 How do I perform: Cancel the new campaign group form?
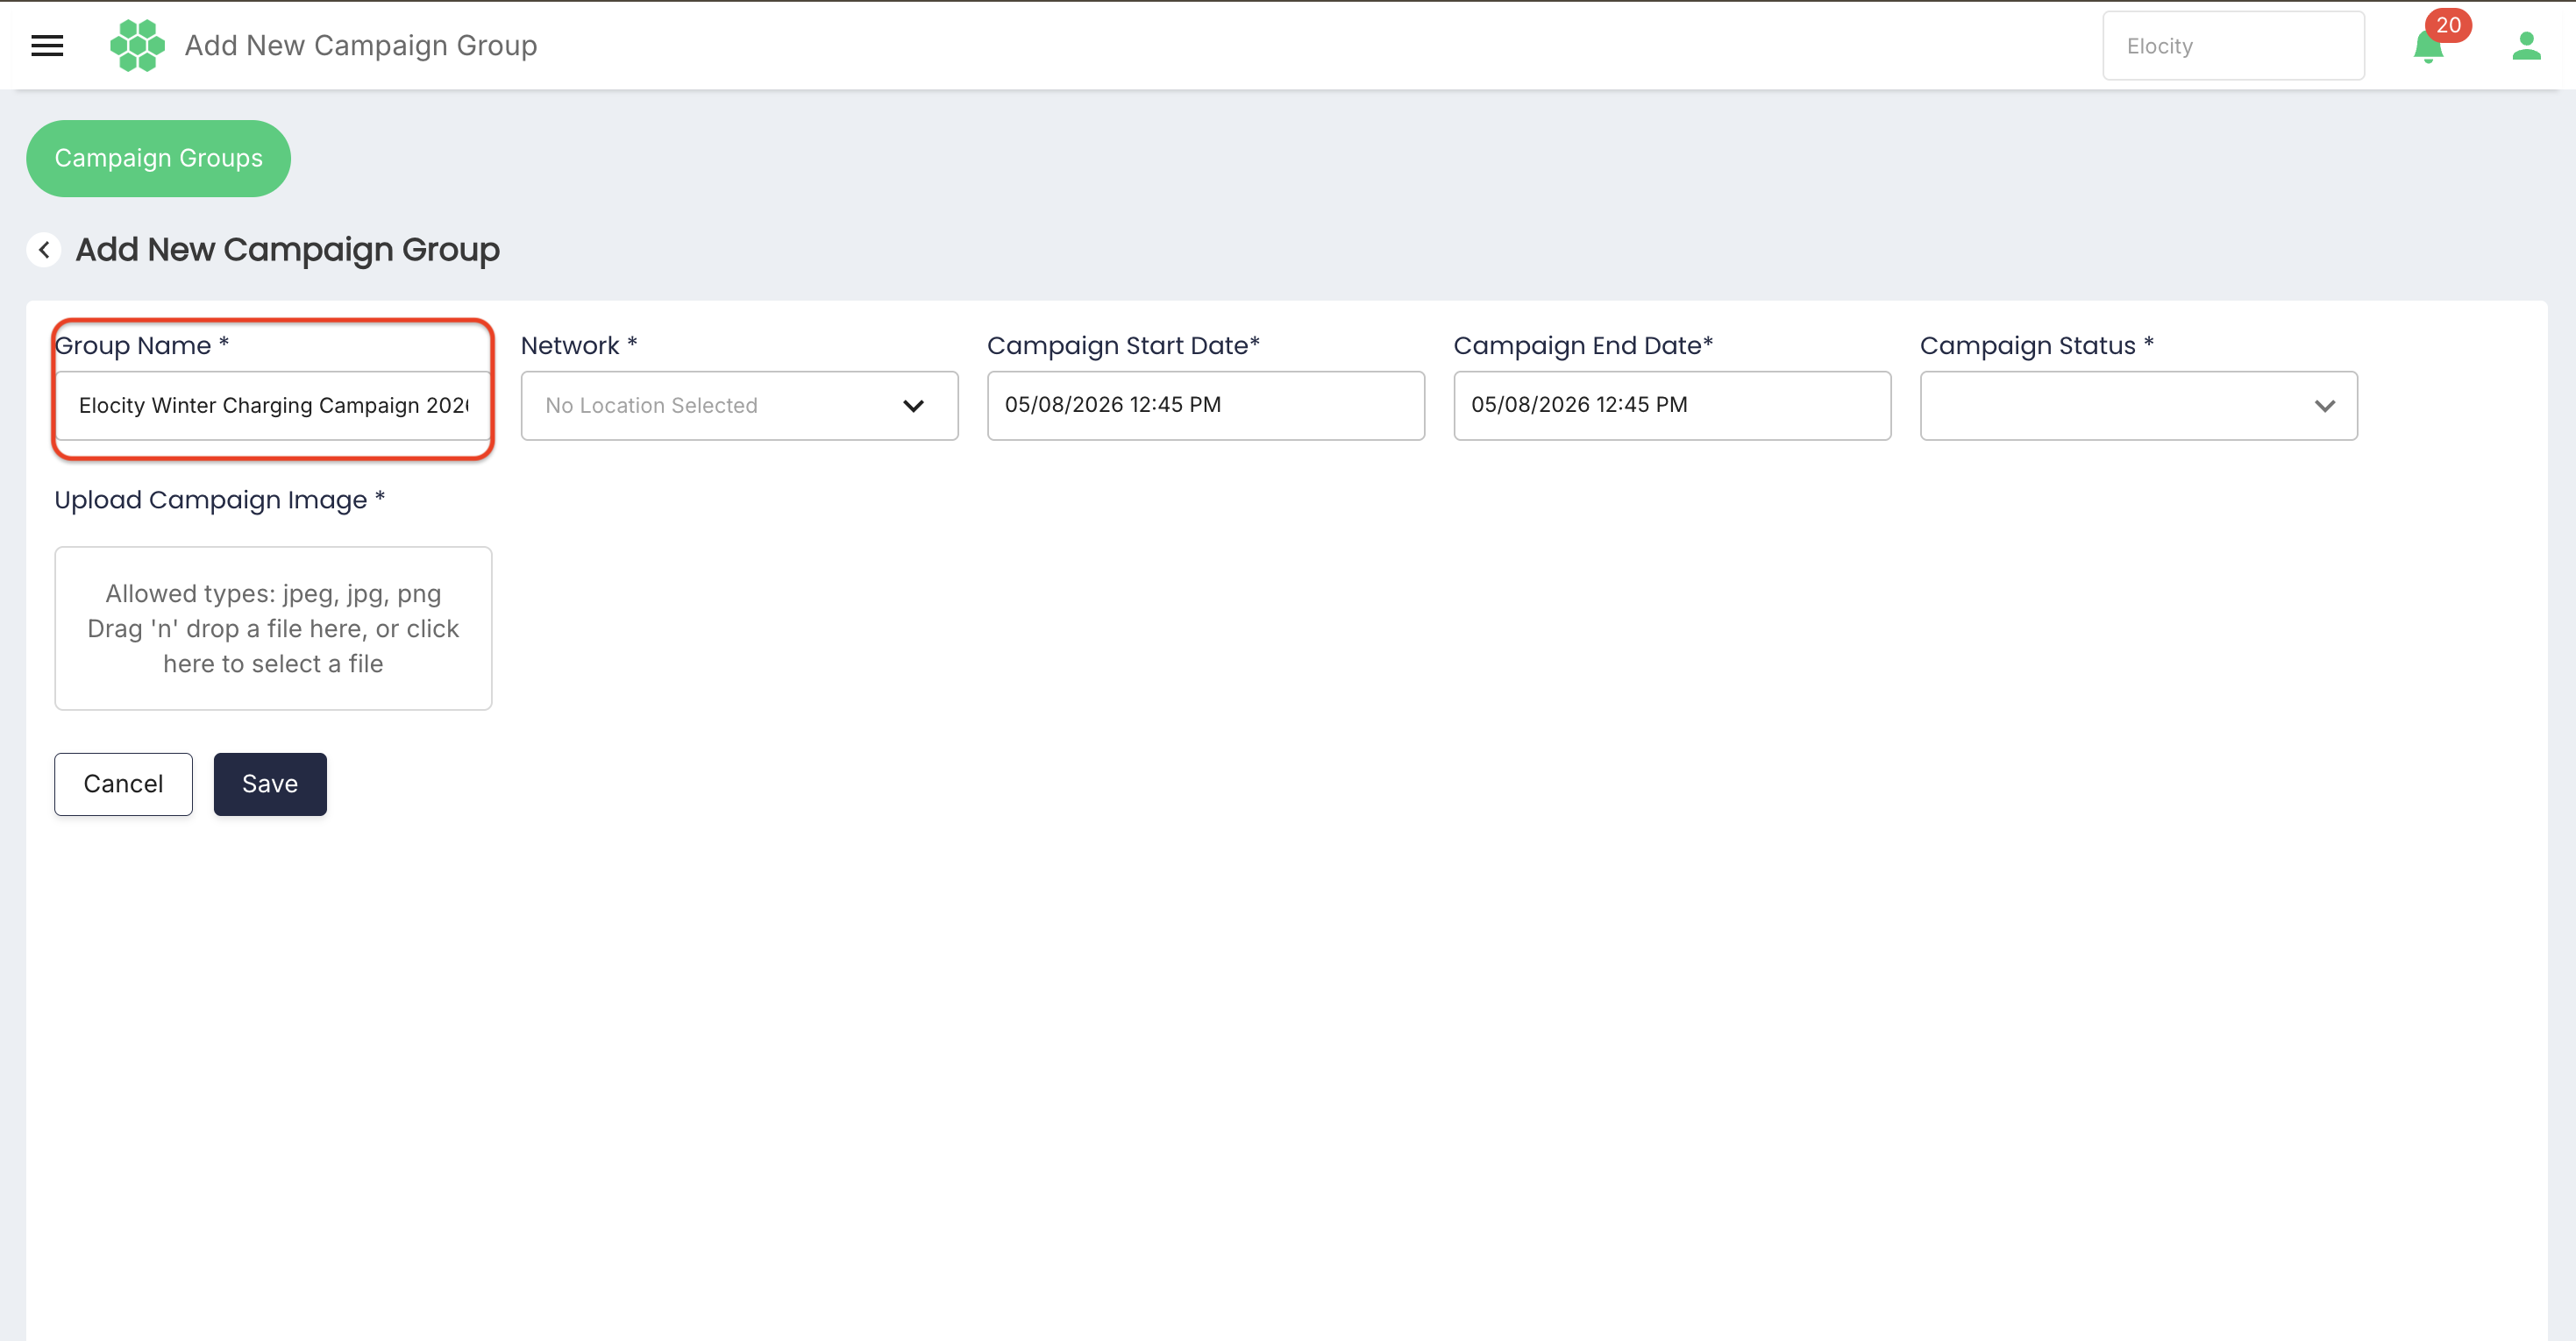123,784
